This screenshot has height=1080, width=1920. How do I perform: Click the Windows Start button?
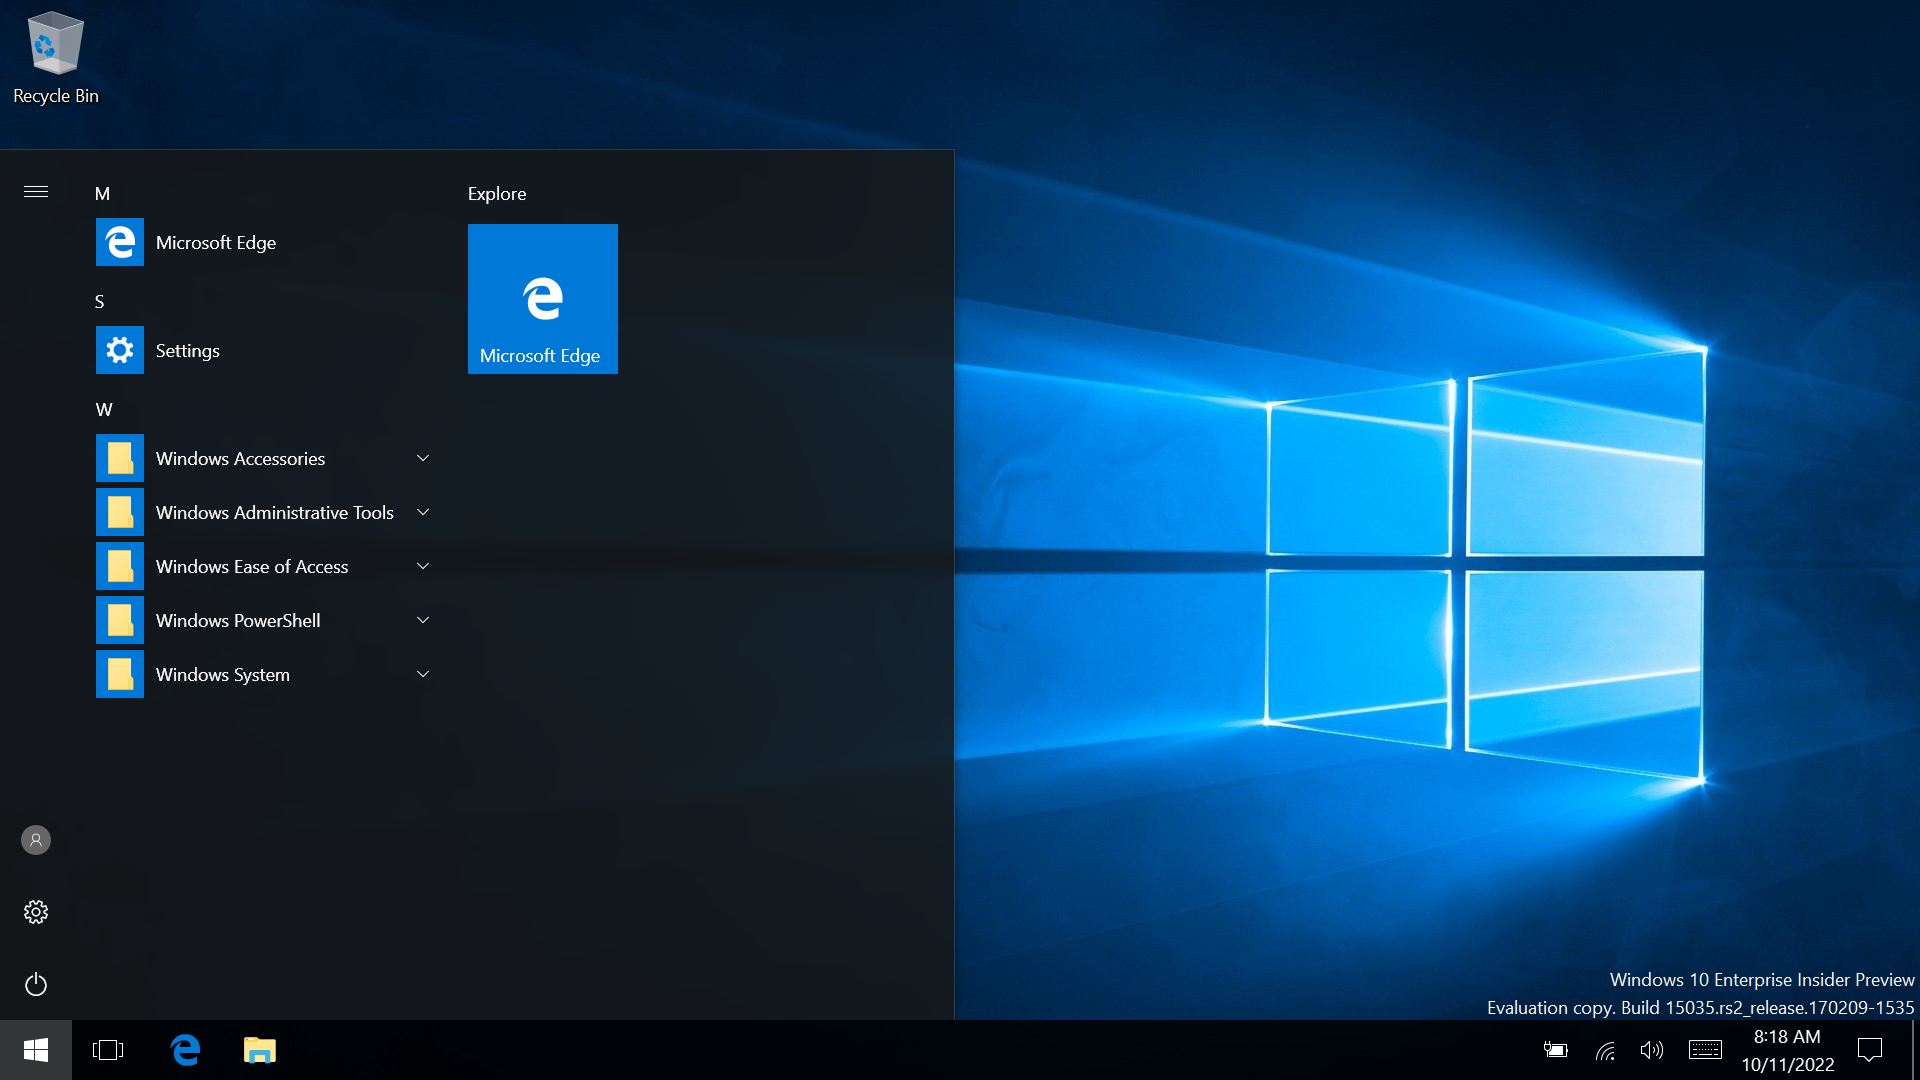(36, 1050)
